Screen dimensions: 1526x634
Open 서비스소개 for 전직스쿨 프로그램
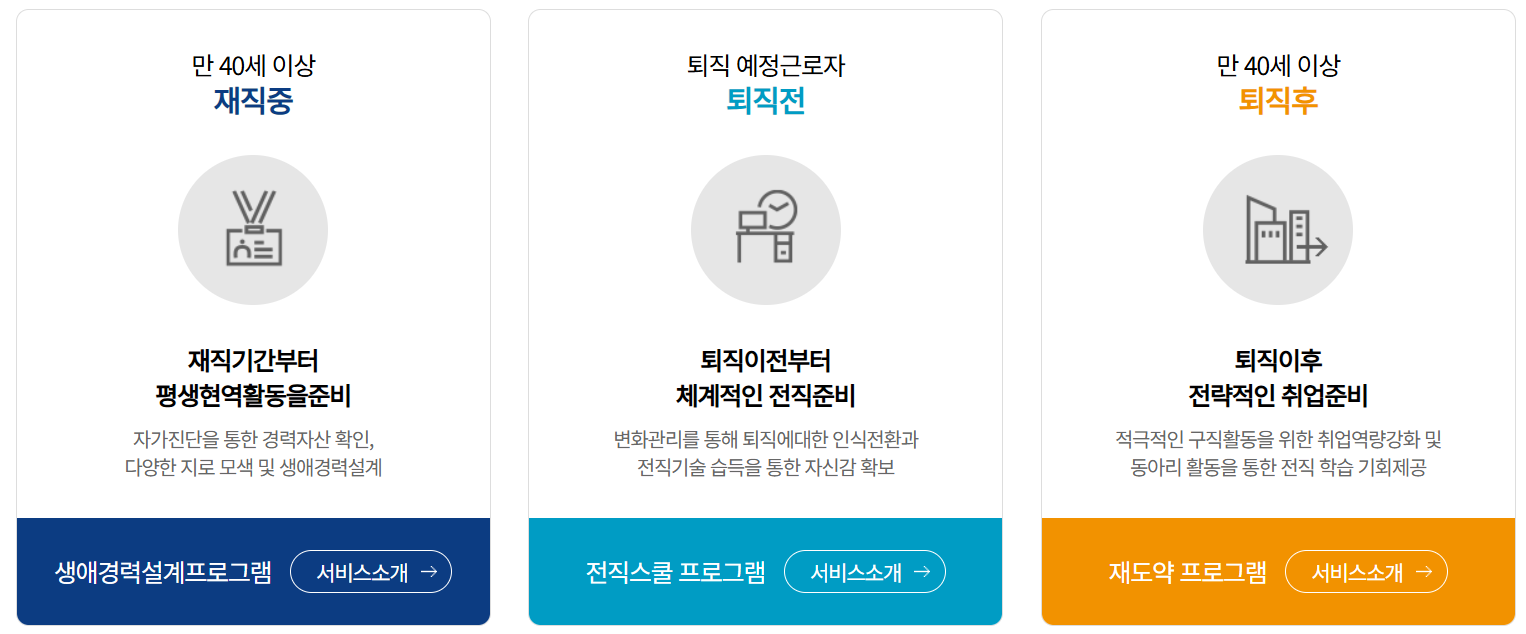865,572
